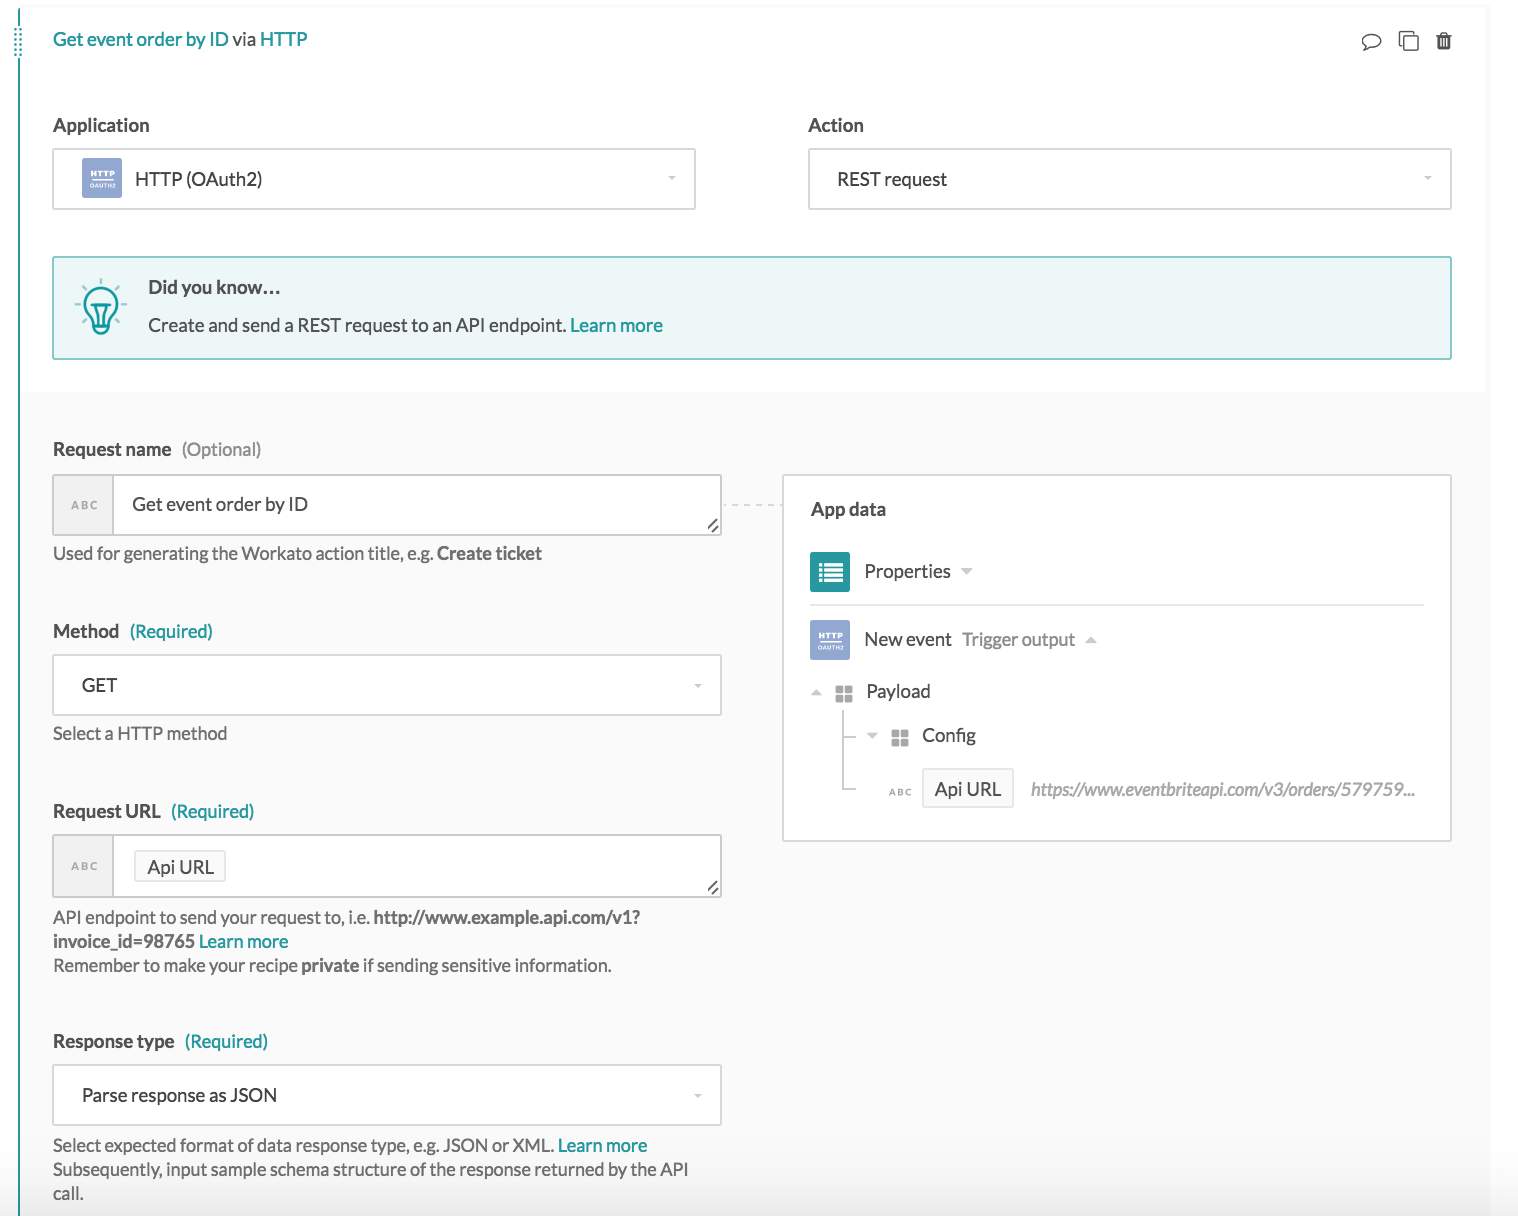Click the Config object grid icon

point(899,737)
